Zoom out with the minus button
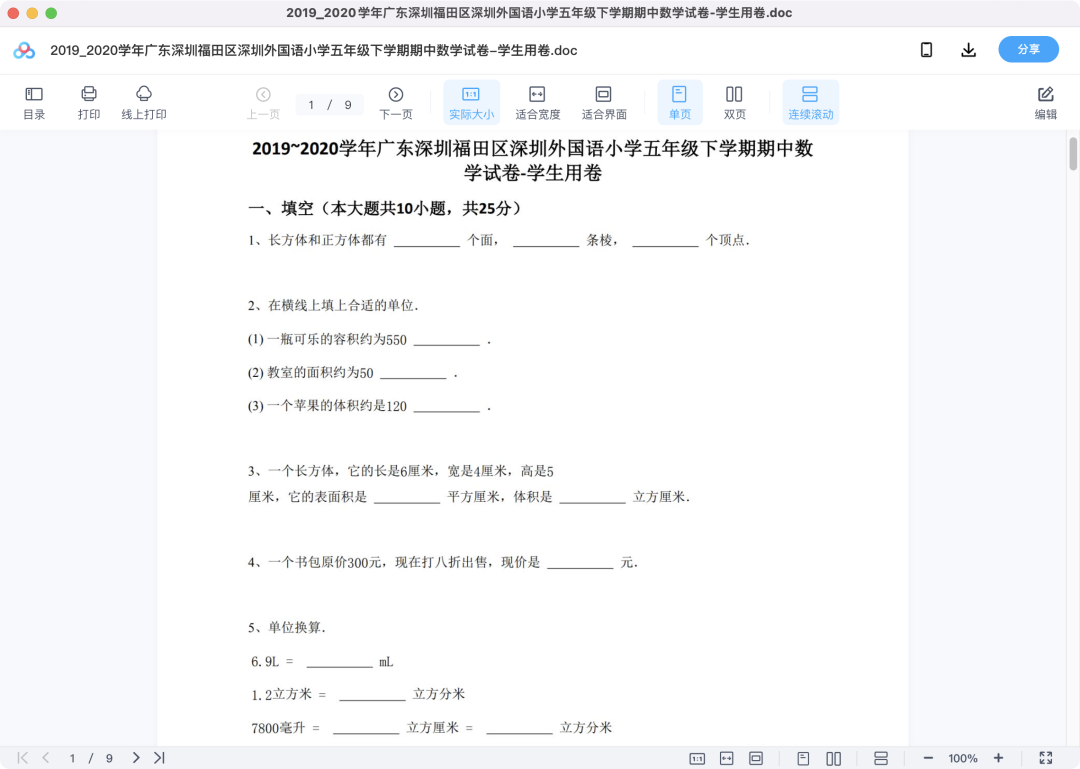Viewport: 1080px width, 769px height. (928, 758)
